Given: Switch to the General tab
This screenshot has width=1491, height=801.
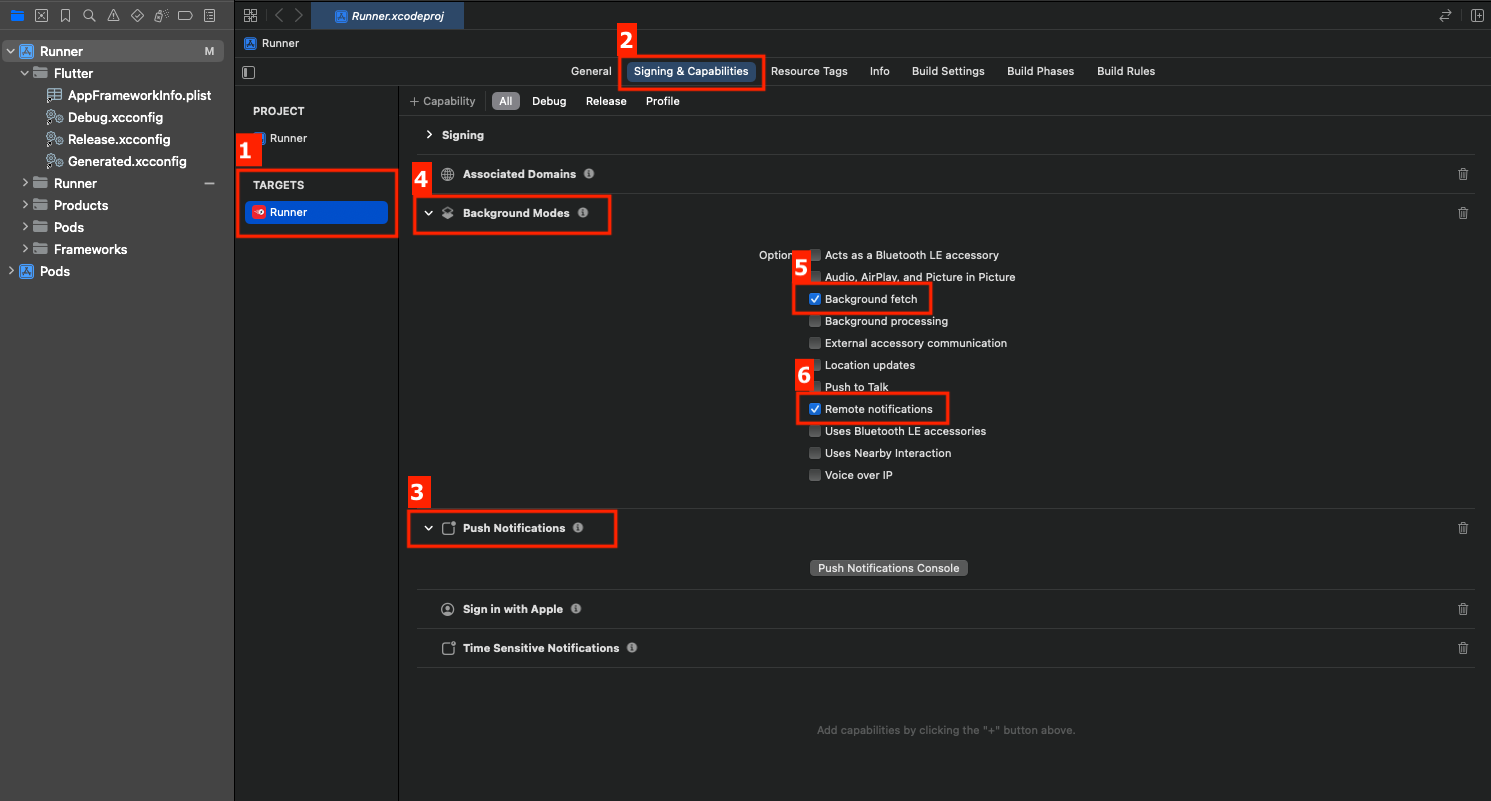Looking at the screenshot, I should (591, 71).
